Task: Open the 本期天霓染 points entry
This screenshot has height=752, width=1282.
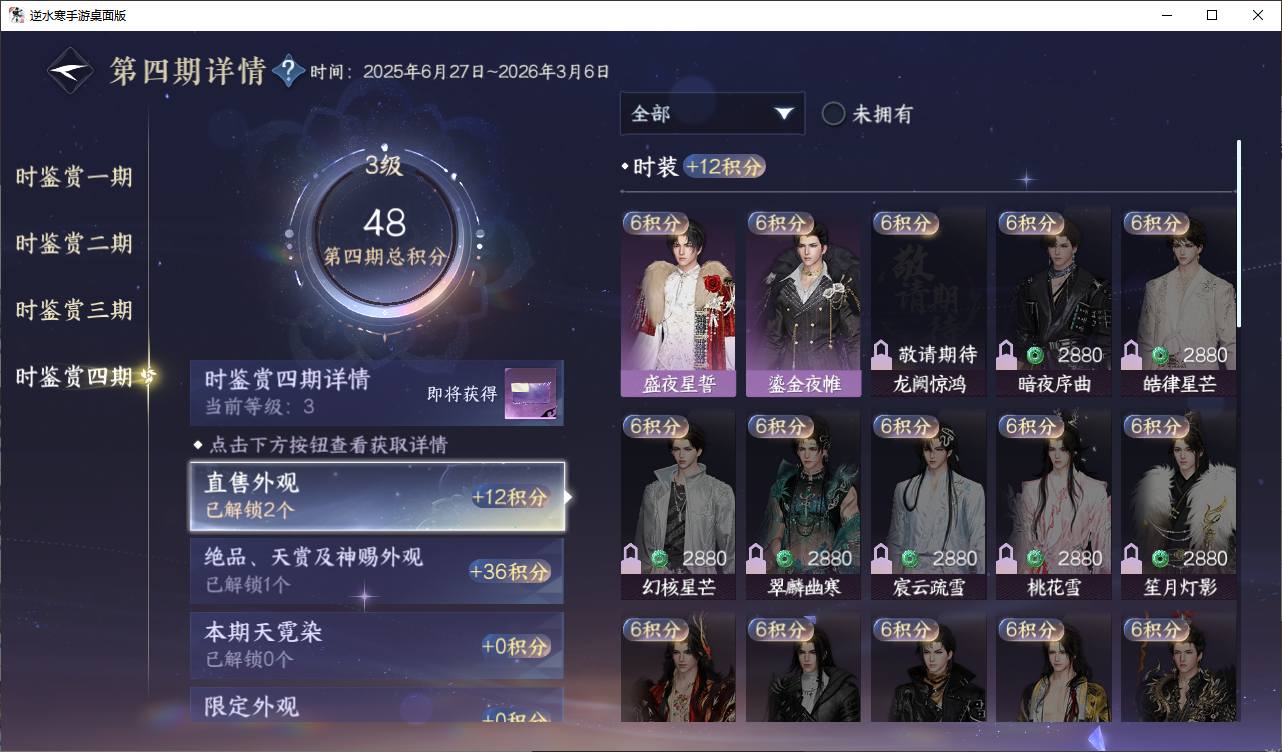Action: click(x=377, y=645)
